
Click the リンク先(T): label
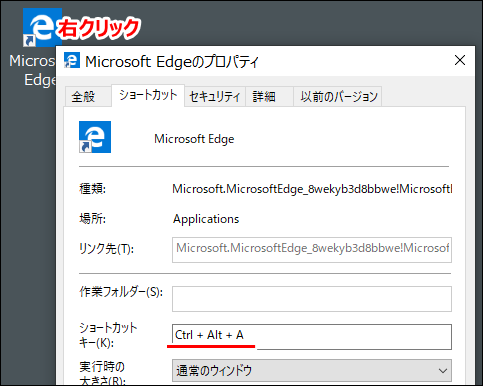[x=106, y=249]
